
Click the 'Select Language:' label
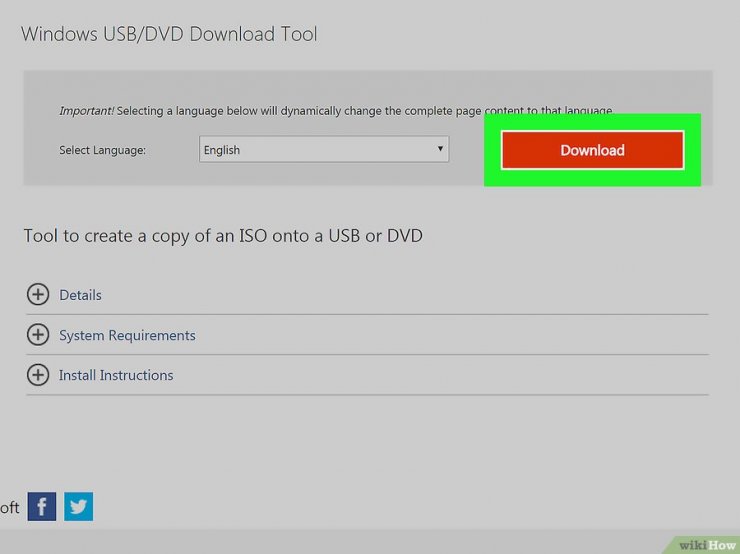tap(102, 150)
